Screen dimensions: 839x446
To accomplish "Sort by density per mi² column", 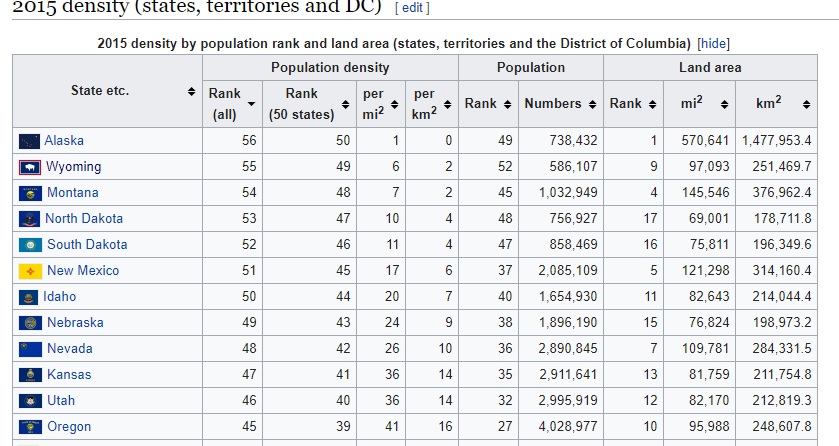I will tap(394, 104).
